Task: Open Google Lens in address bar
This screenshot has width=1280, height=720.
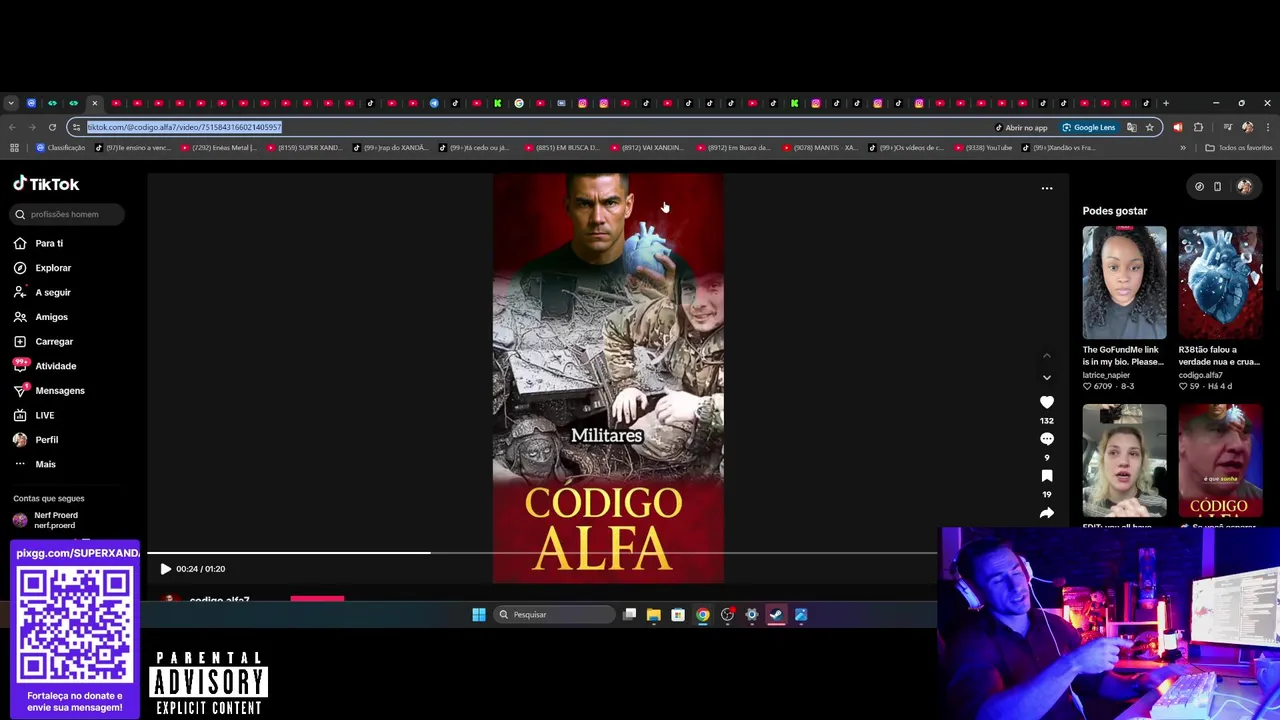Action: pyautogui.click(x=1088, y=128)
